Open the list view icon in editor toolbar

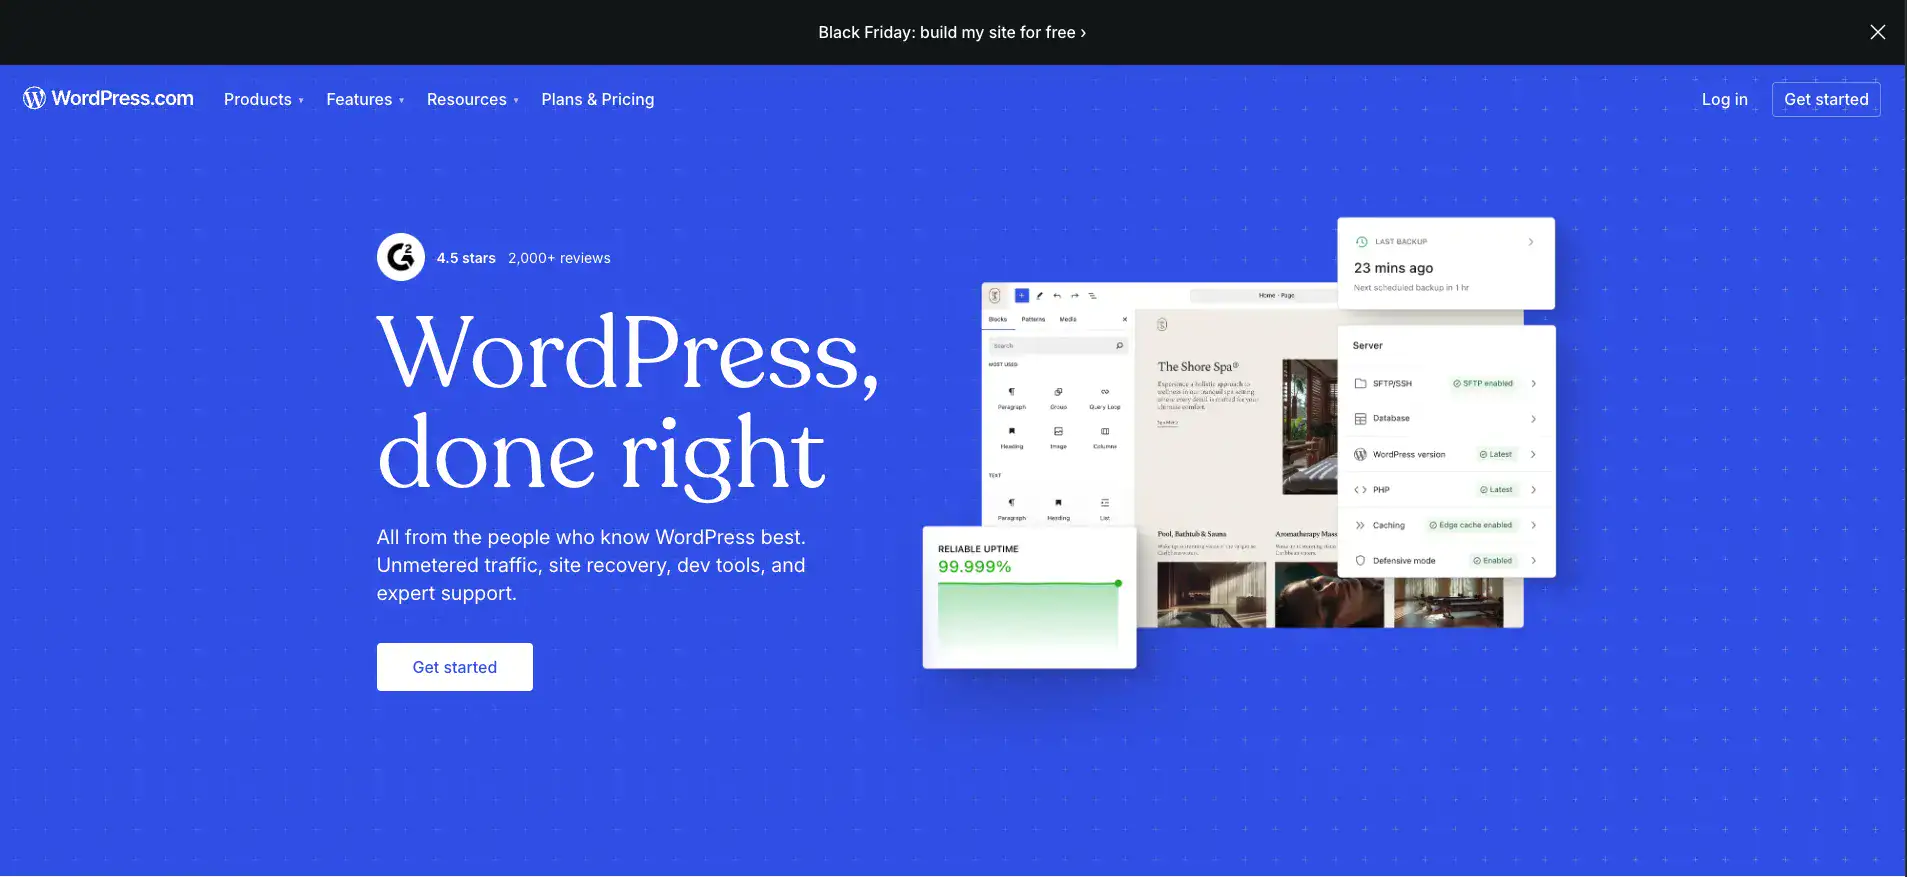click(x=1093, y=295)
